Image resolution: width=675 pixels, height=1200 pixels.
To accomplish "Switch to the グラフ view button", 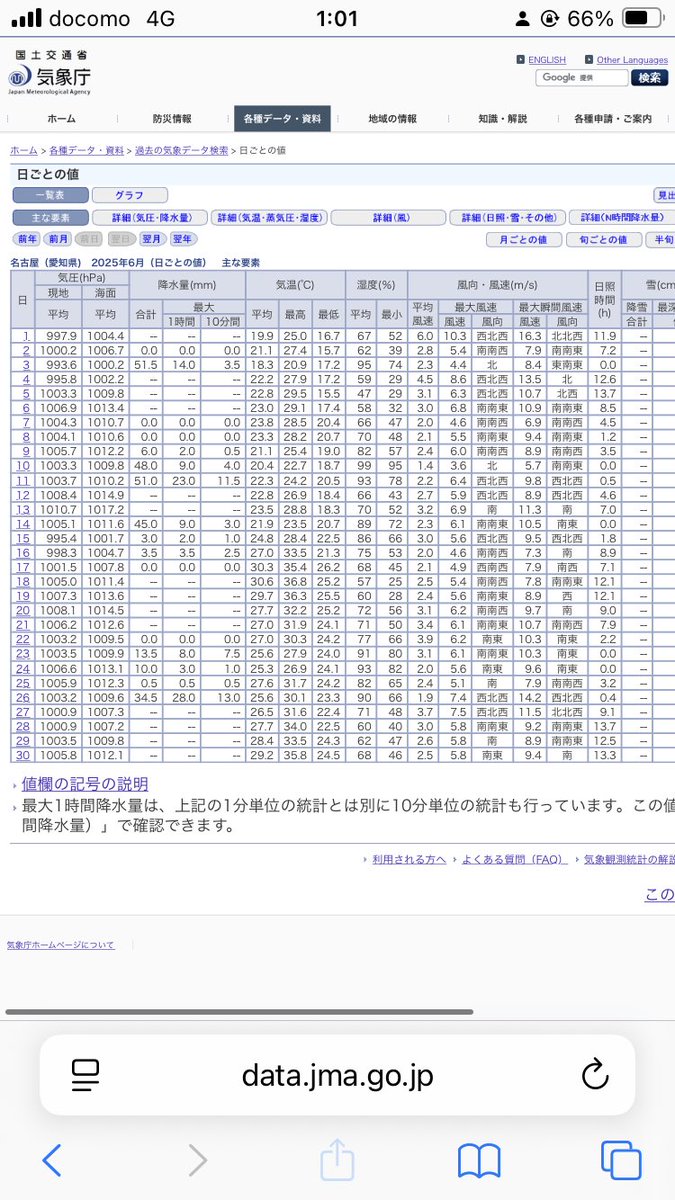I will click(130, 196).
